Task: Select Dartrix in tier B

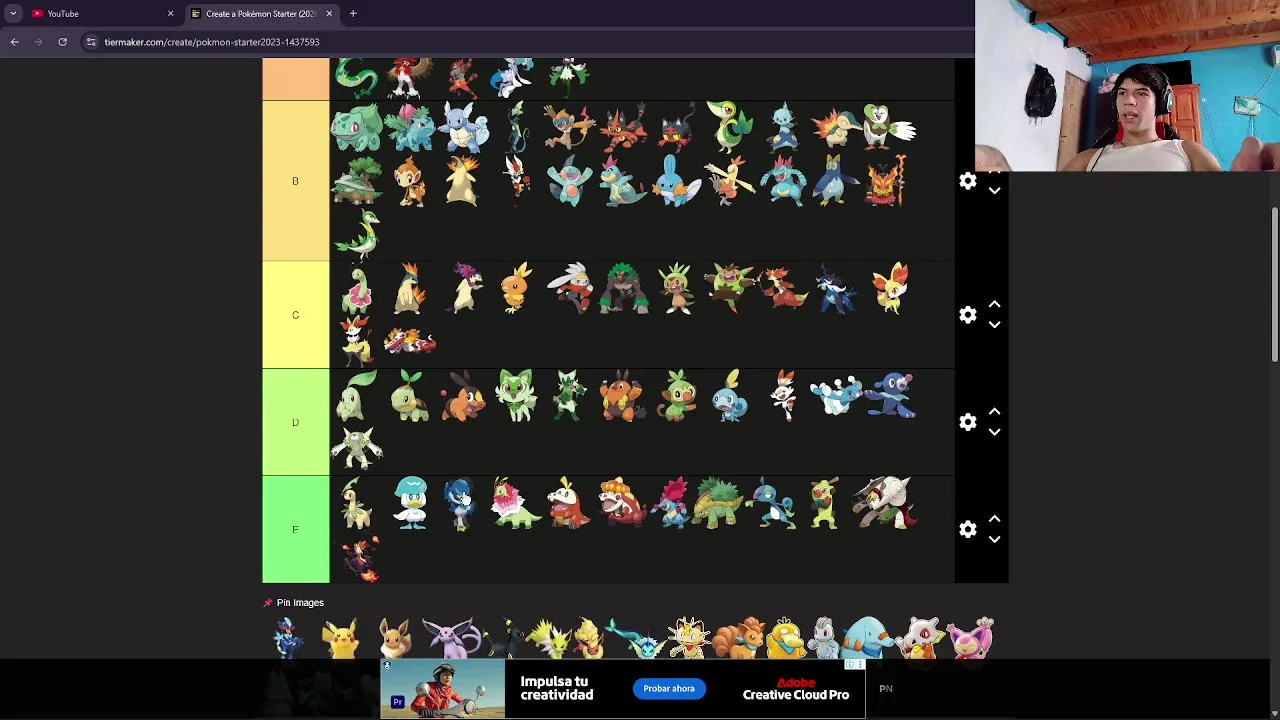Action: point(888,128)
